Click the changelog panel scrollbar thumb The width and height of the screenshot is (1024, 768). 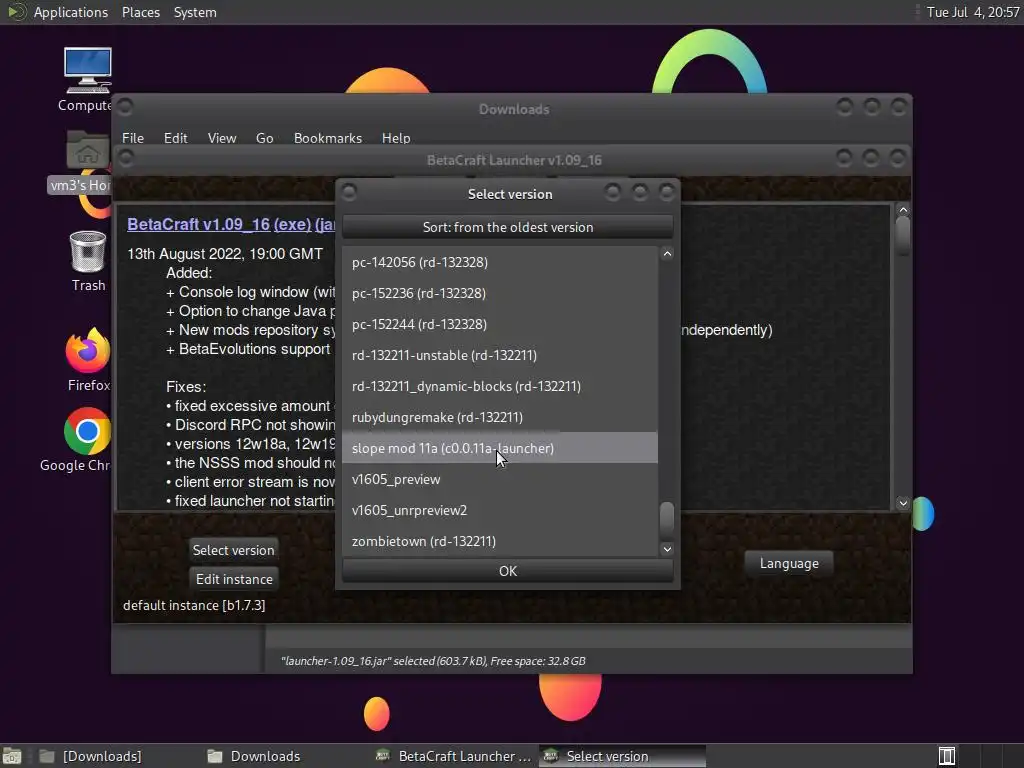[903, 234]
